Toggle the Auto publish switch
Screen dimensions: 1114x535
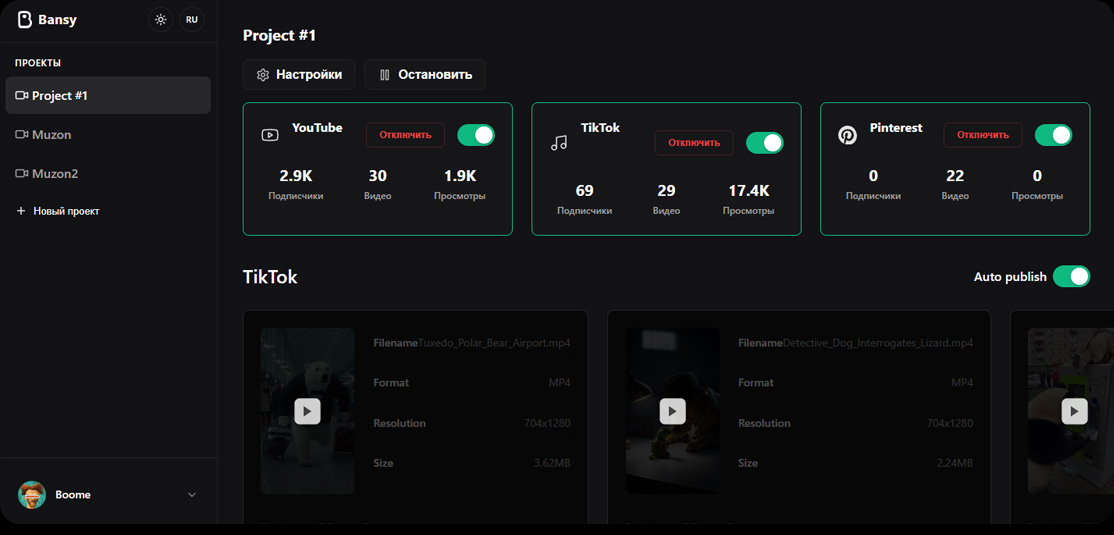1071,277
